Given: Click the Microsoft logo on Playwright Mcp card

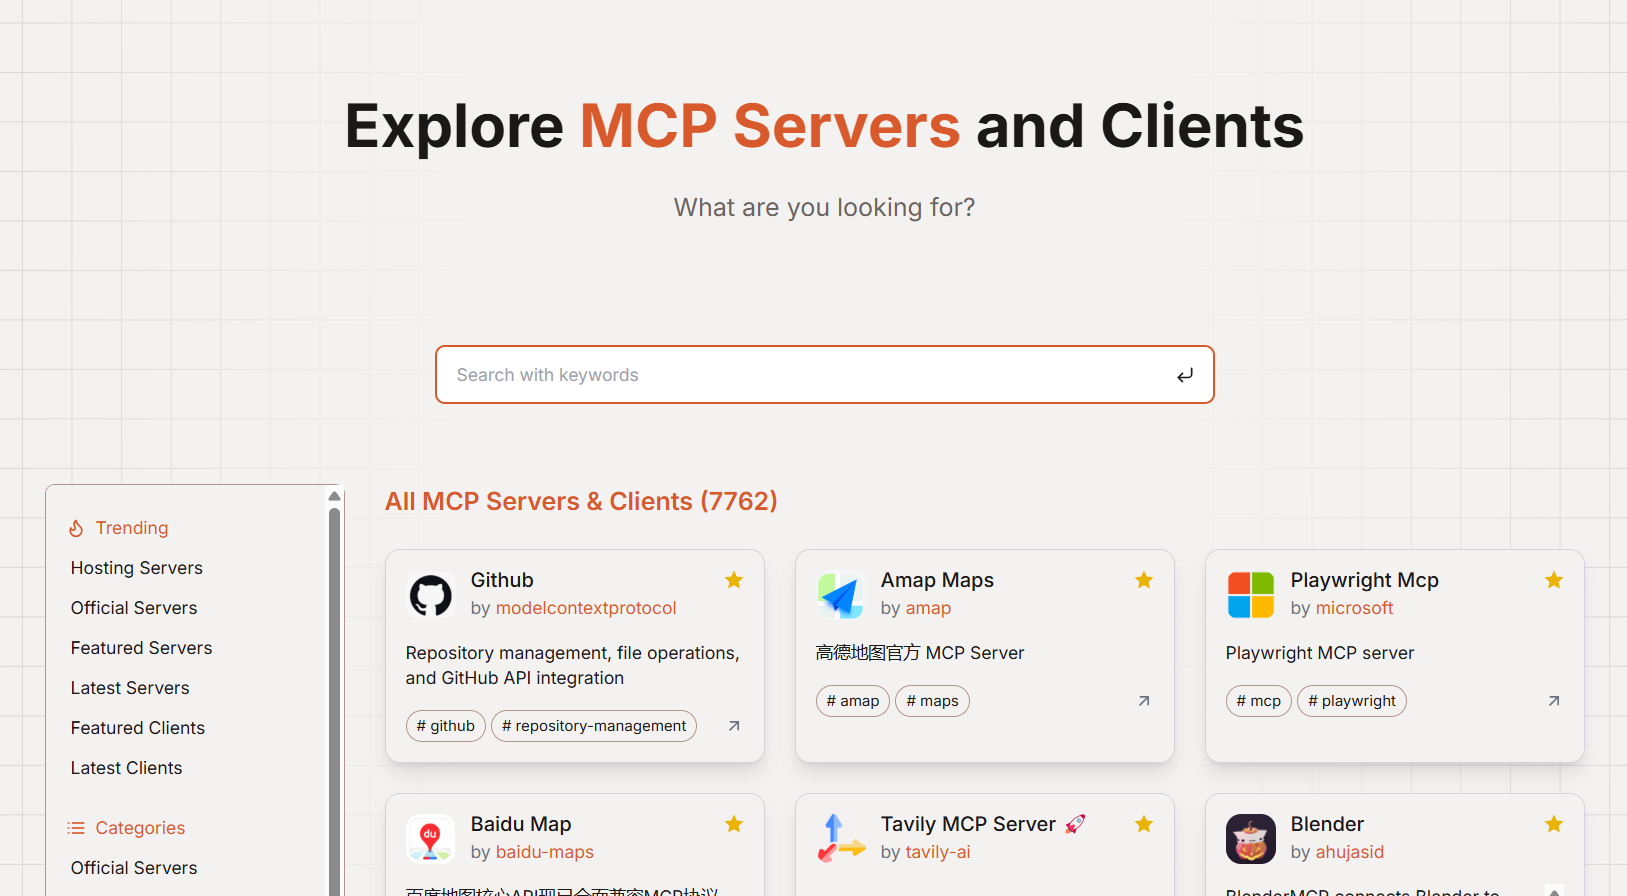Looking at the screenshot, I should 1251,595.
